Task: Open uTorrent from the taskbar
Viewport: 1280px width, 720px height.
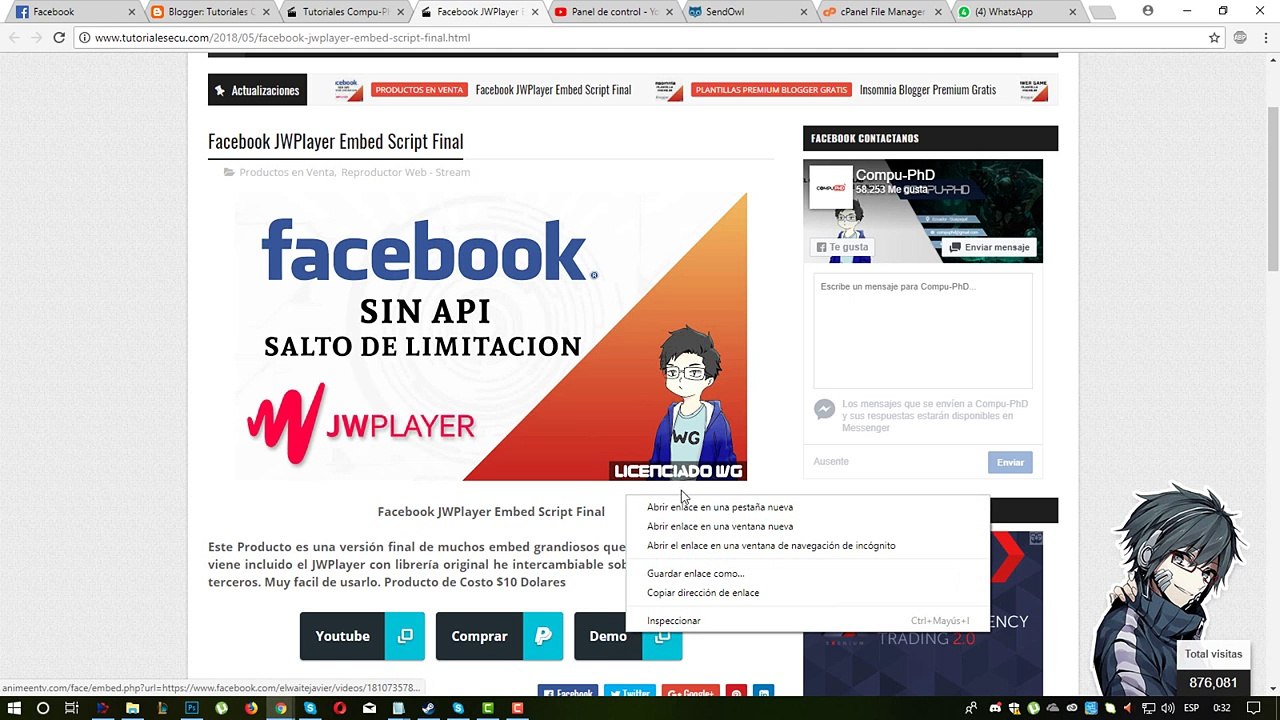Action: click(x=221, y=708)
